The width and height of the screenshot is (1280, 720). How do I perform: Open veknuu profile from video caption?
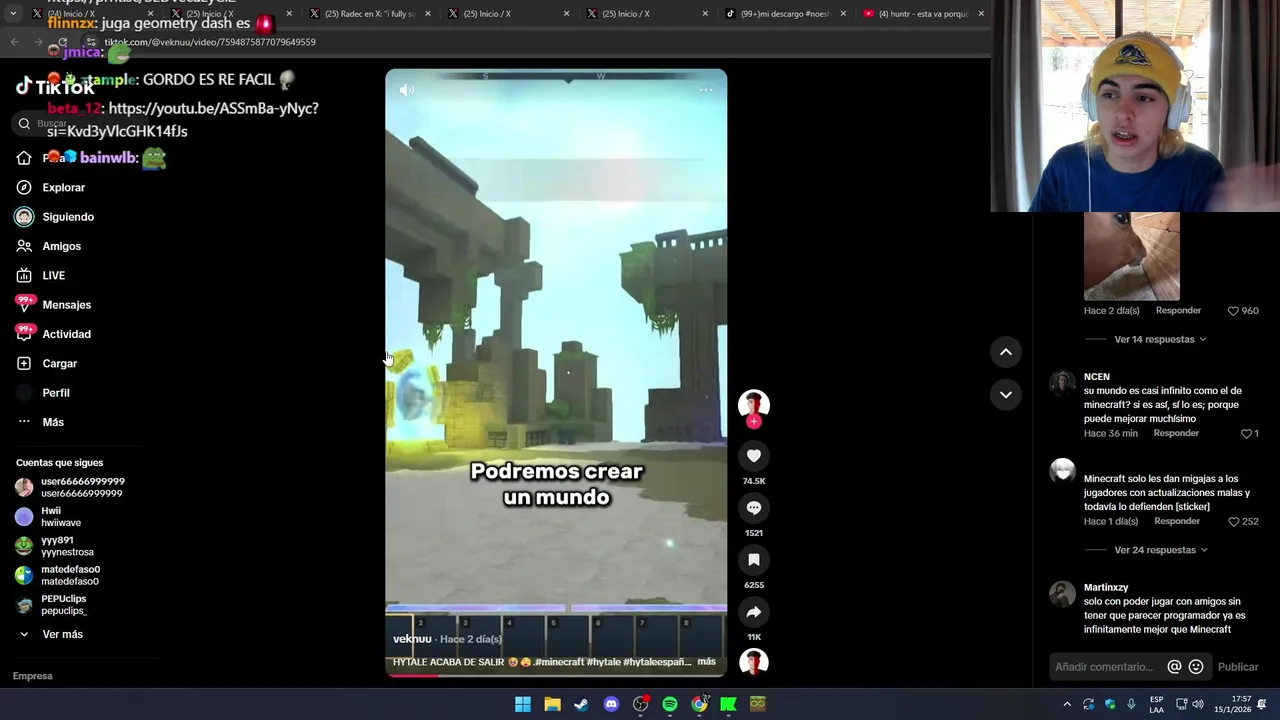(412, 639)
